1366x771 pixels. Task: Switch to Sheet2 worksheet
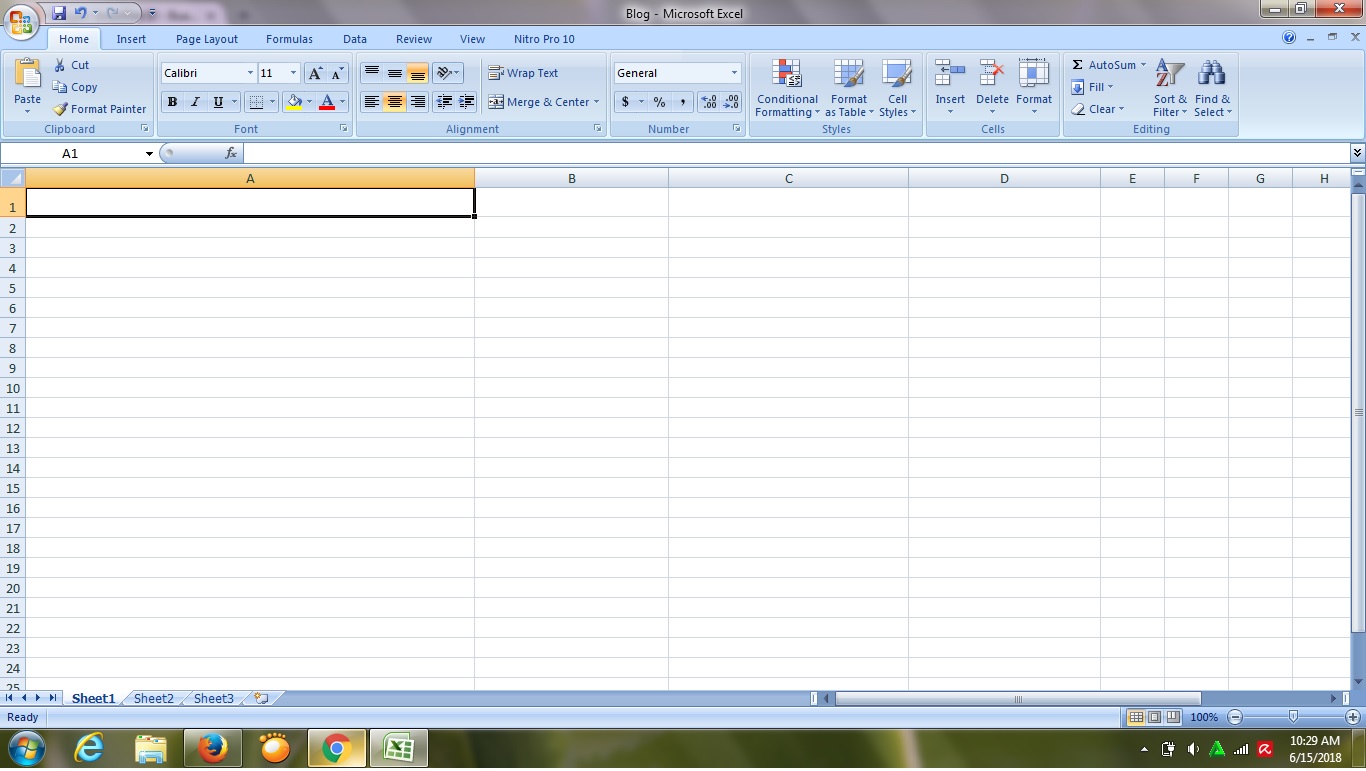pyautogui.click(x=154, y=698)
